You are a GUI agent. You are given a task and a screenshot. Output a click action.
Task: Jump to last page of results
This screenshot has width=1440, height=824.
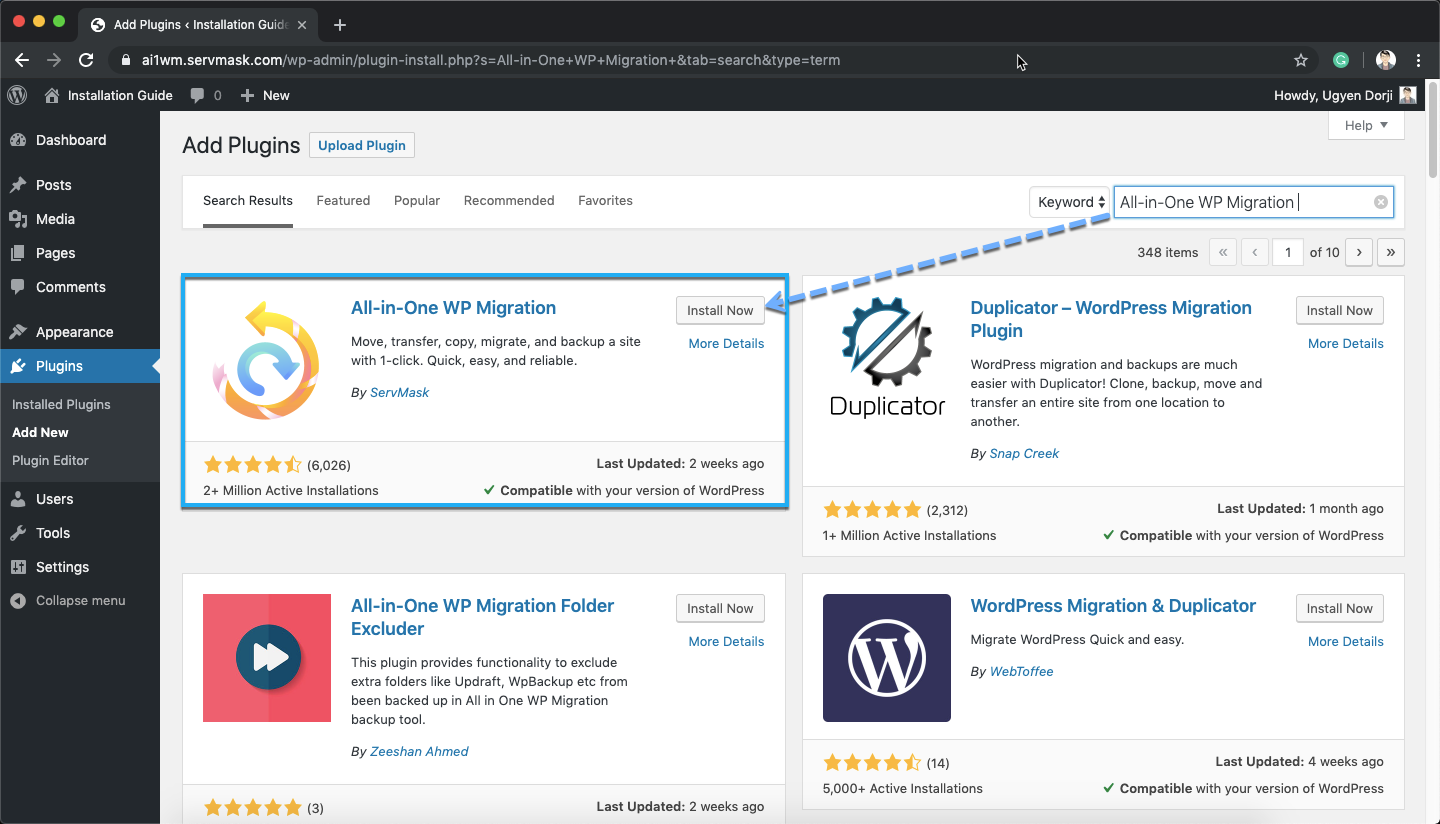1390,252
